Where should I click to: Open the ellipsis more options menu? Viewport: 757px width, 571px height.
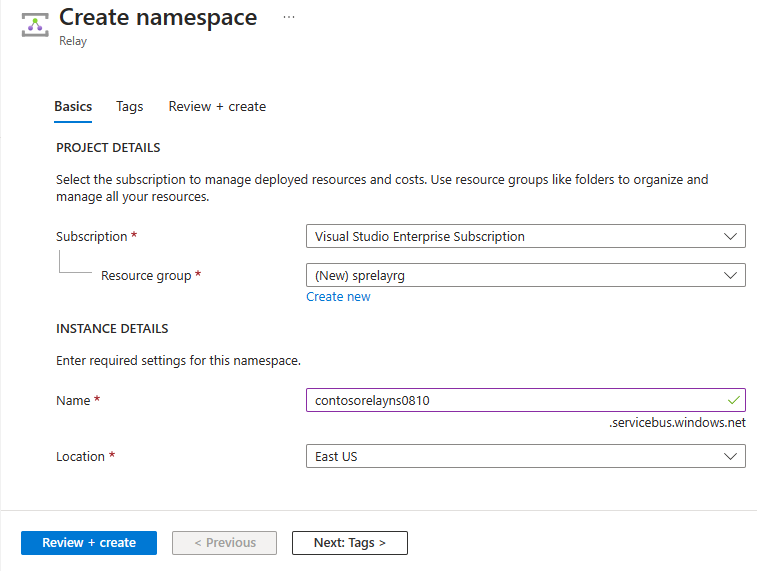click(x=289, y=18)
